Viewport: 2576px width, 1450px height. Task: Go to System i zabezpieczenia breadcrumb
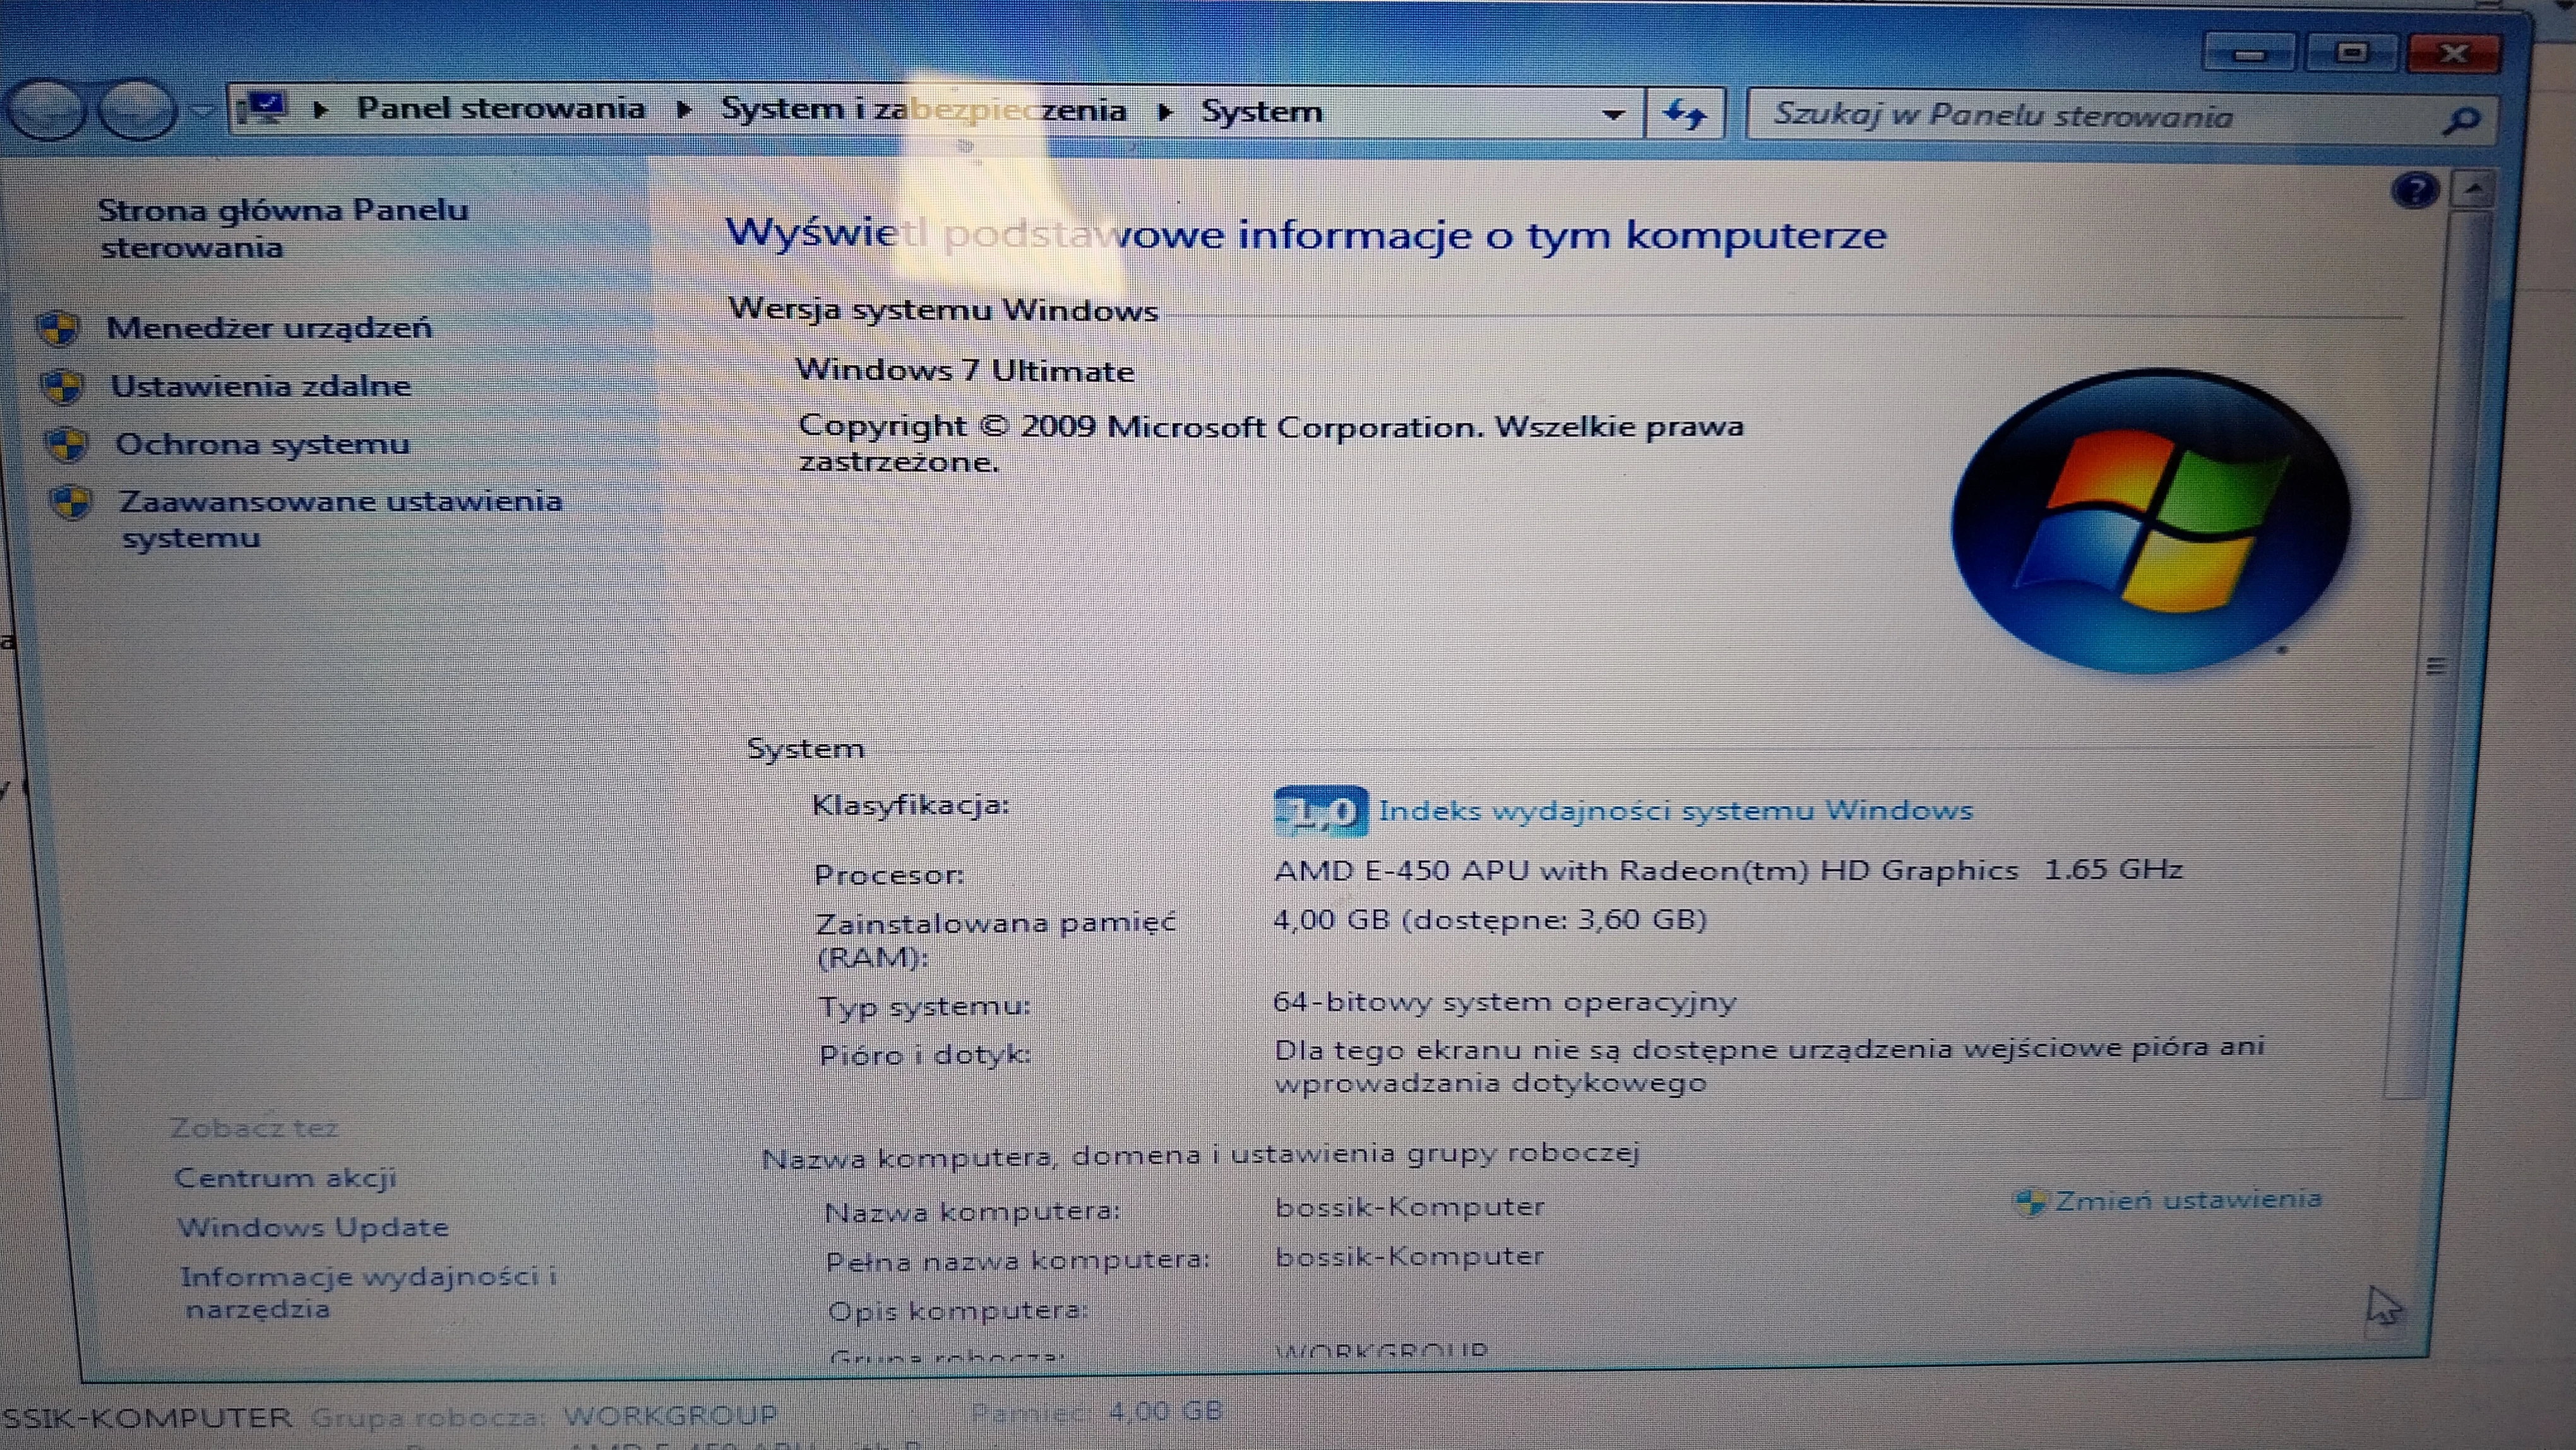pyautogui.click(x=923, y=109)
